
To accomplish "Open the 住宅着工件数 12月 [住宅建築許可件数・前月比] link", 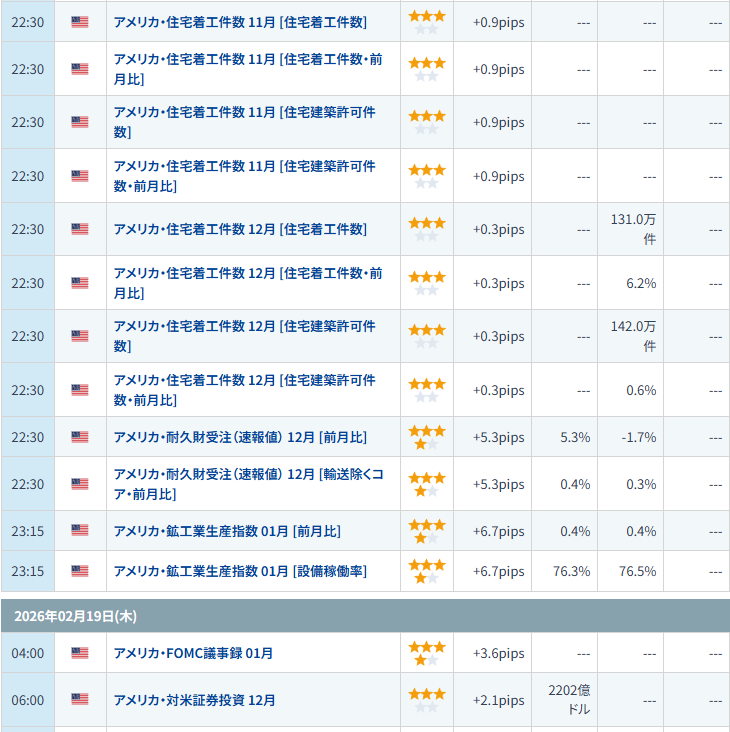I will [244, 390].
